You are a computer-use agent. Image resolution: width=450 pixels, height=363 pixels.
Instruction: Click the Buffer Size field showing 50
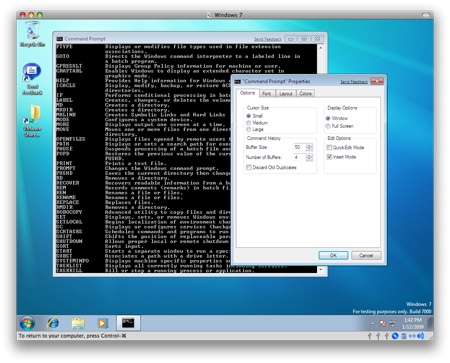click(300, 147)
